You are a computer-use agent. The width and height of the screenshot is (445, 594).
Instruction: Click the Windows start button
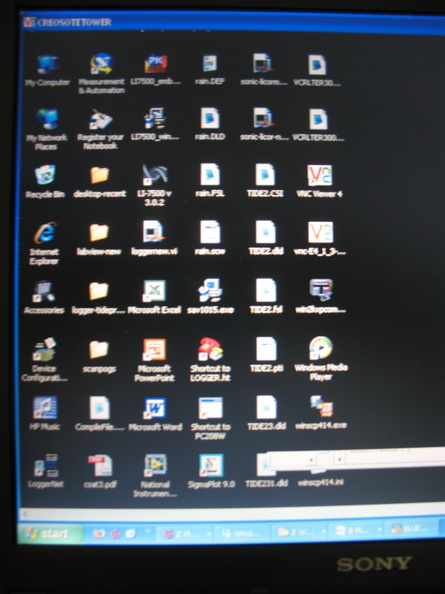pos(50,533)
